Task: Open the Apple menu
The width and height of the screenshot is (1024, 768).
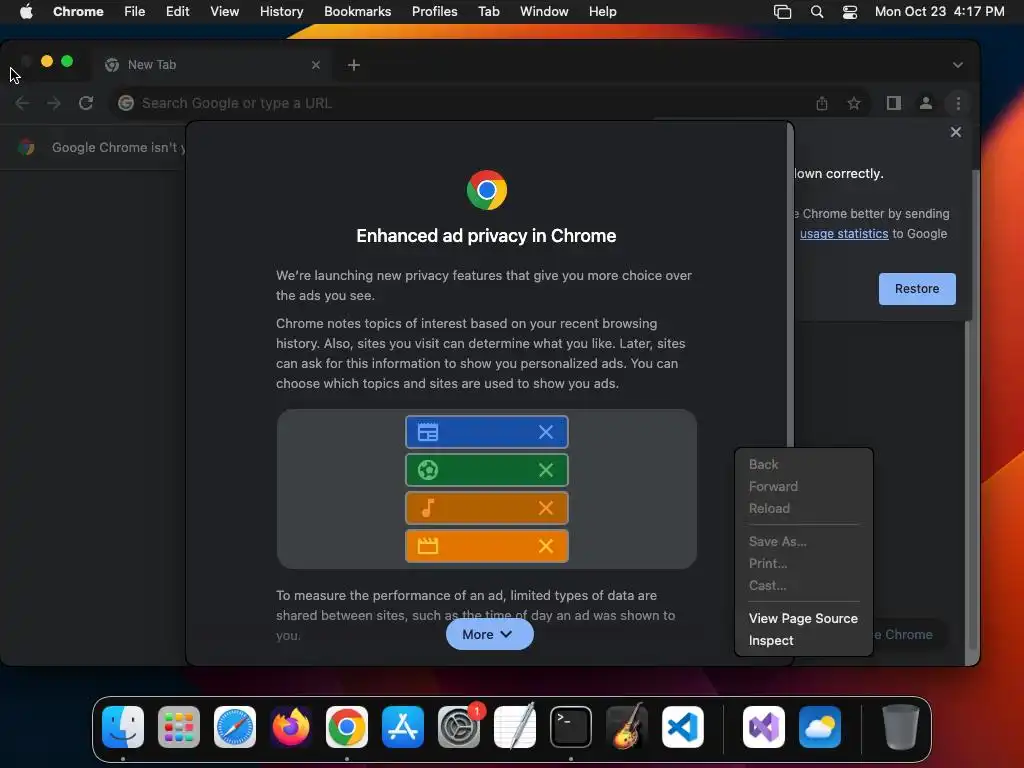Action: (26, 11)
